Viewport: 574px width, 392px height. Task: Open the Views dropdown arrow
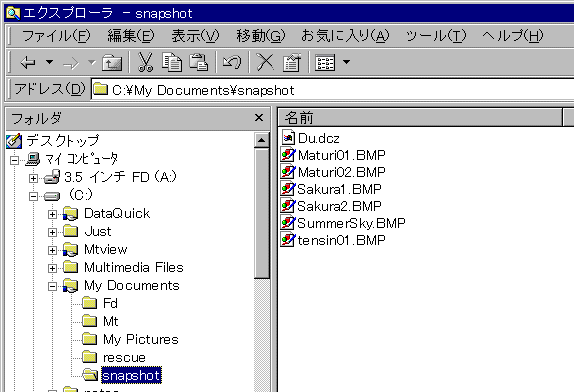[346, 62]
